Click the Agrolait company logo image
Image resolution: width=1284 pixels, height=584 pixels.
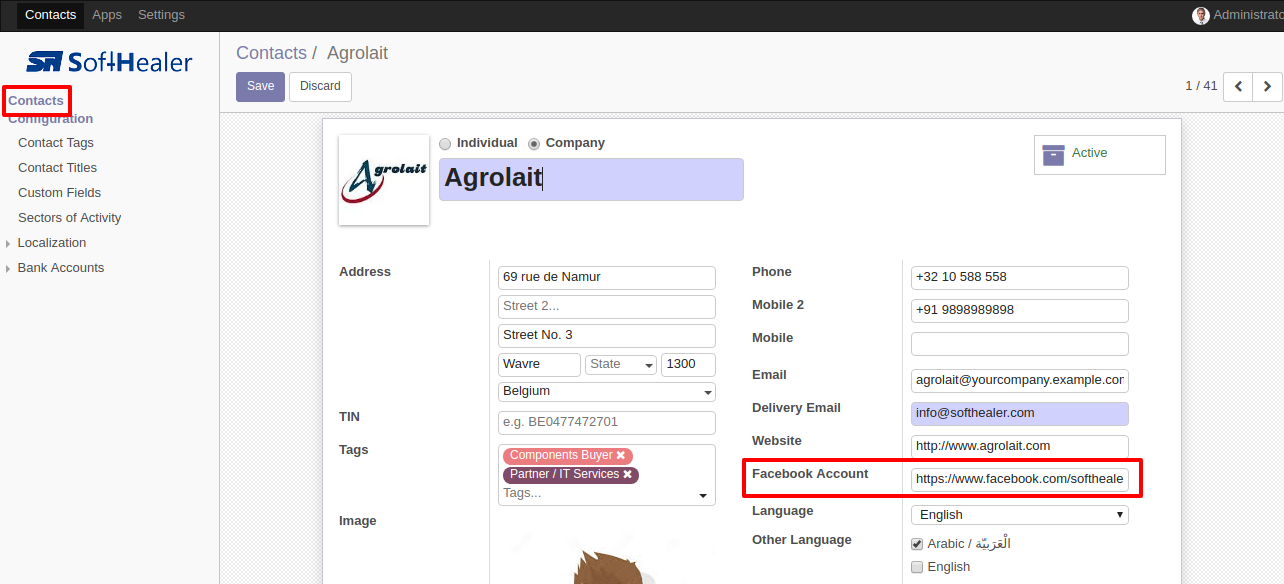point(384,180)
